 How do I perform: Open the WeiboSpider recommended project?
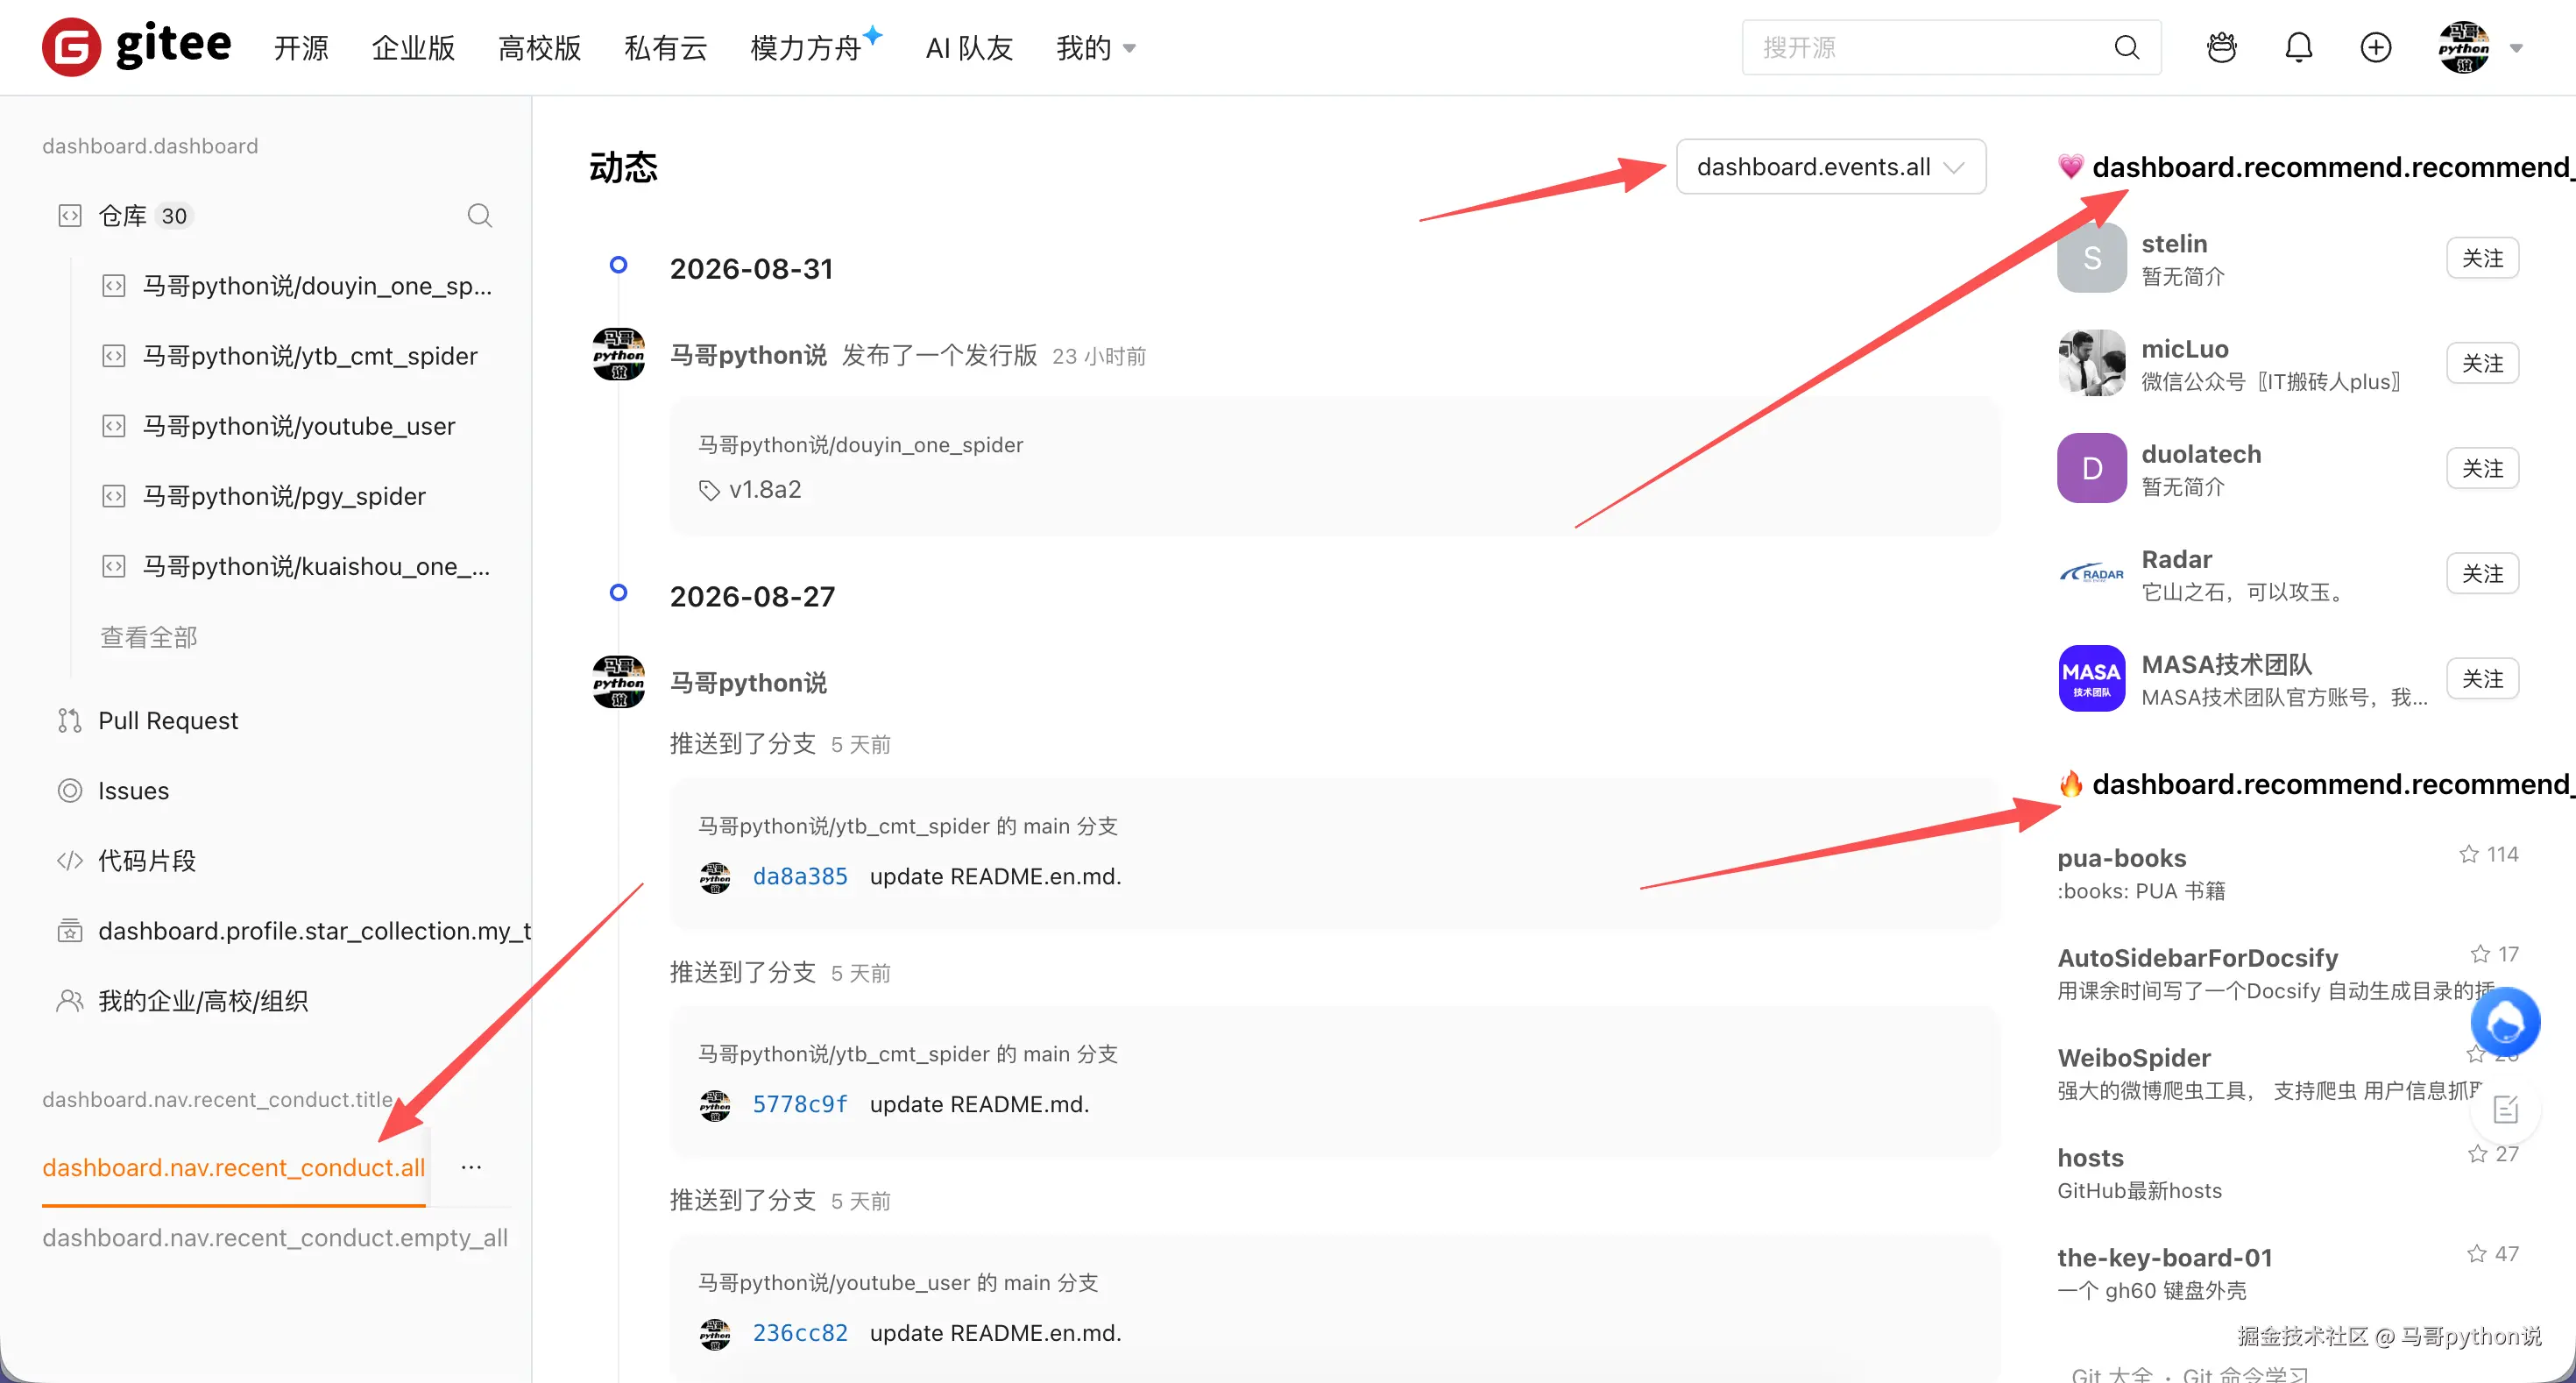(x=2133, y=1057)
